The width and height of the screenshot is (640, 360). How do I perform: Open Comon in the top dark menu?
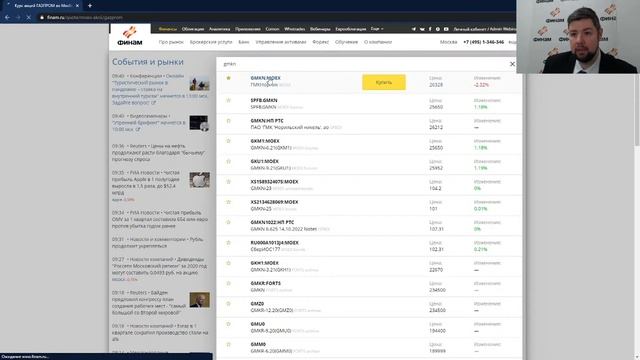(272, 29)
